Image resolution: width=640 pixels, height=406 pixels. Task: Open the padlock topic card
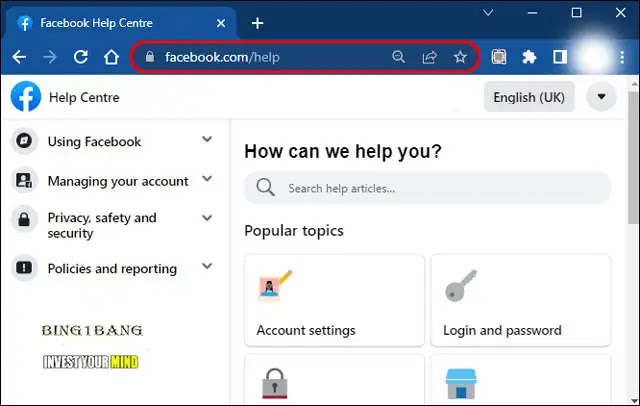[x=334, y=379]
